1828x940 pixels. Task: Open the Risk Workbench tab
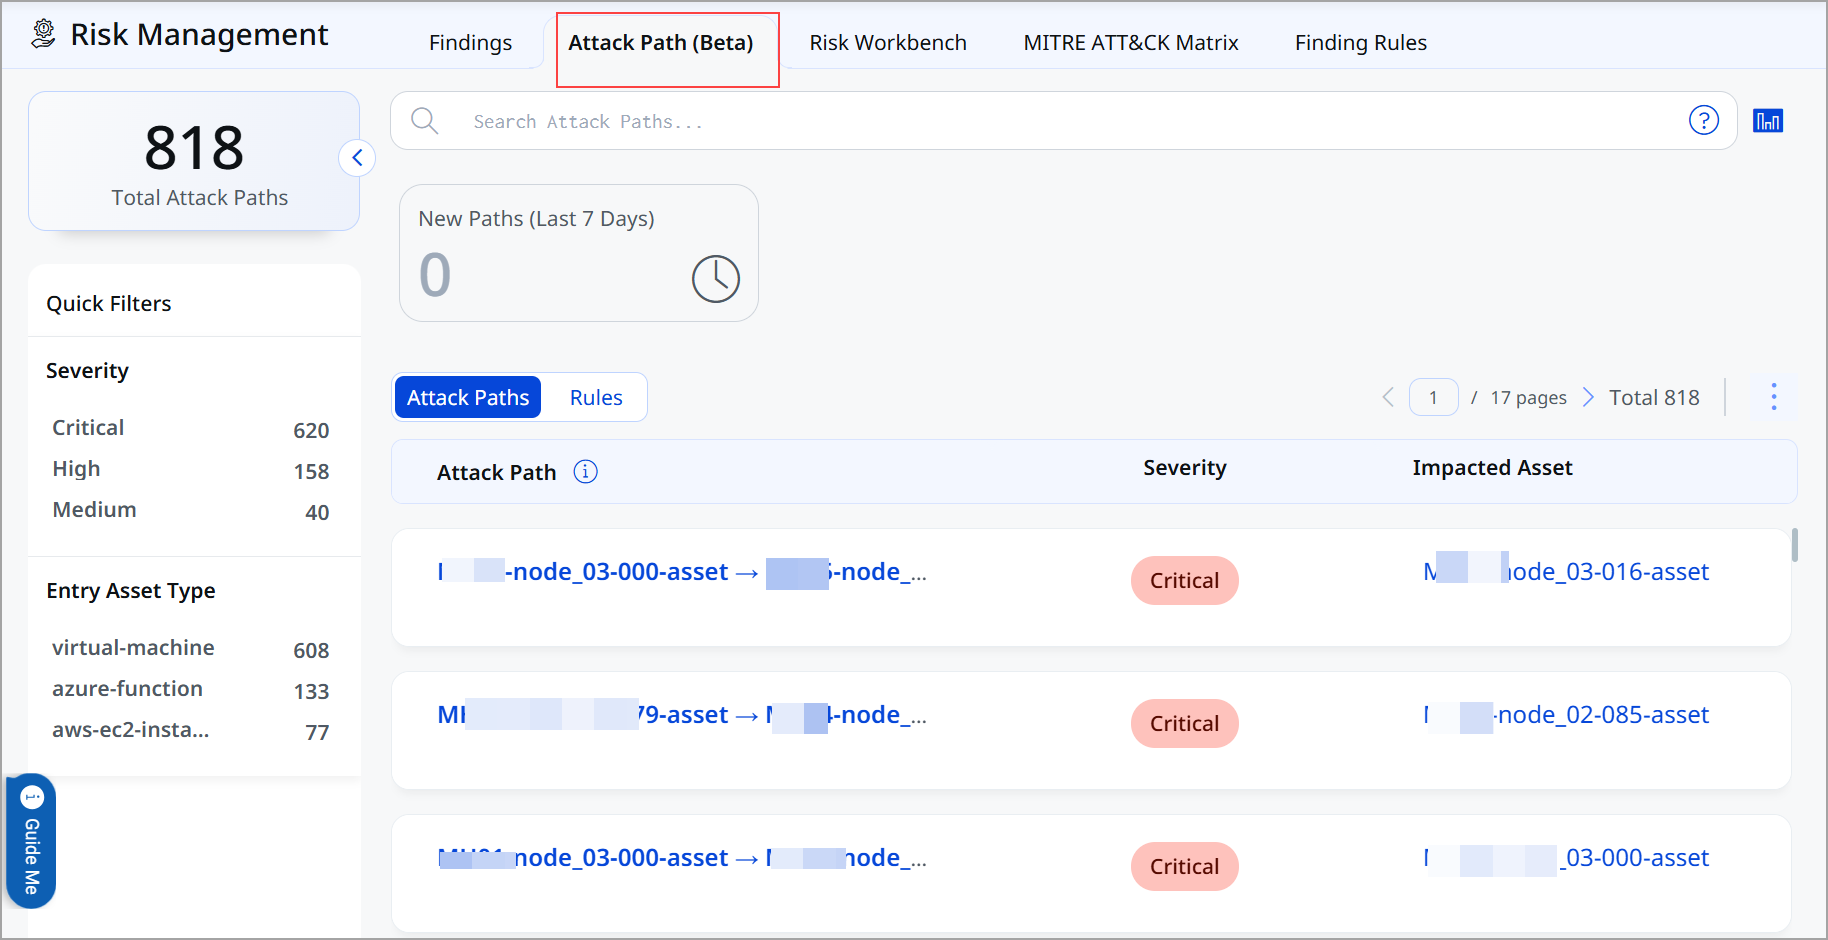(x=888, y=43)
